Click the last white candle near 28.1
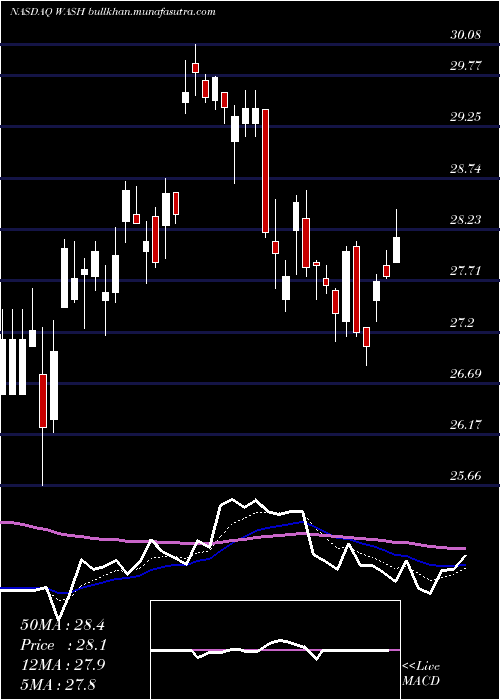 click(396, 250)
